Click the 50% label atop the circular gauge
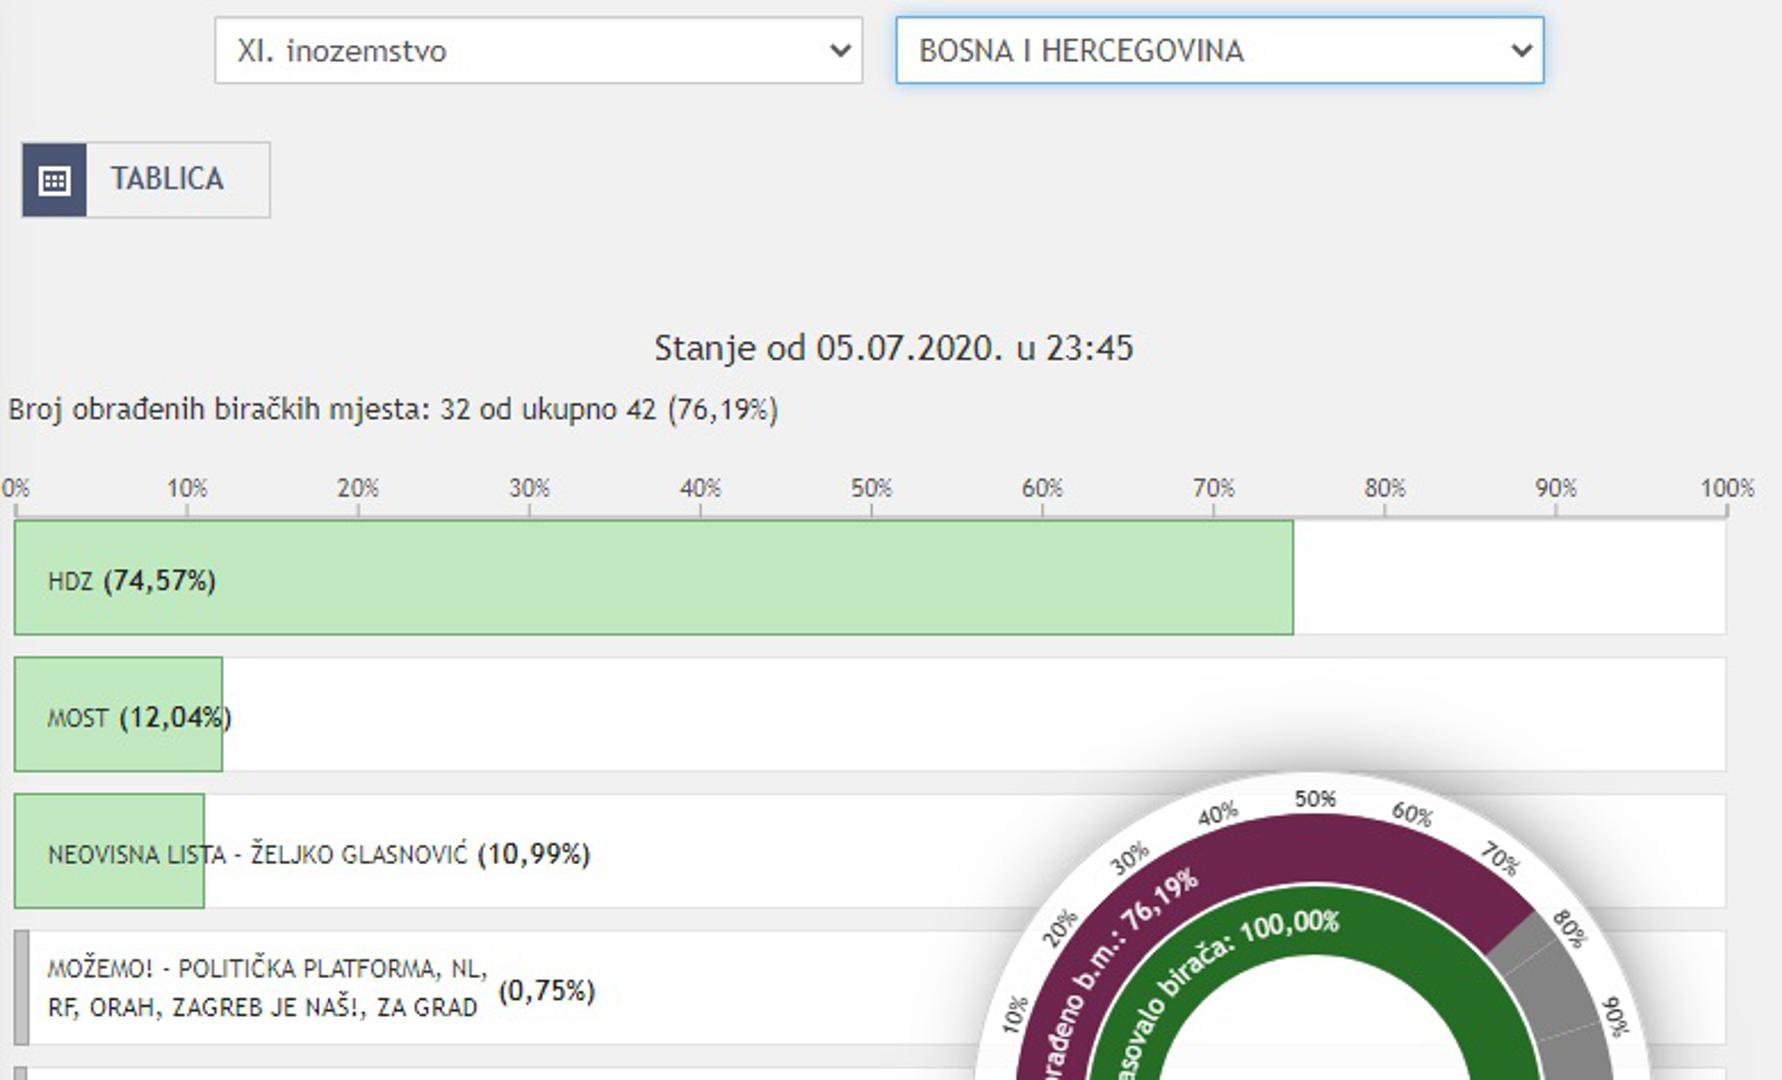The width and height of the screenshot is (1782, 1080). pyautogui.click(x=1314, y=799)
